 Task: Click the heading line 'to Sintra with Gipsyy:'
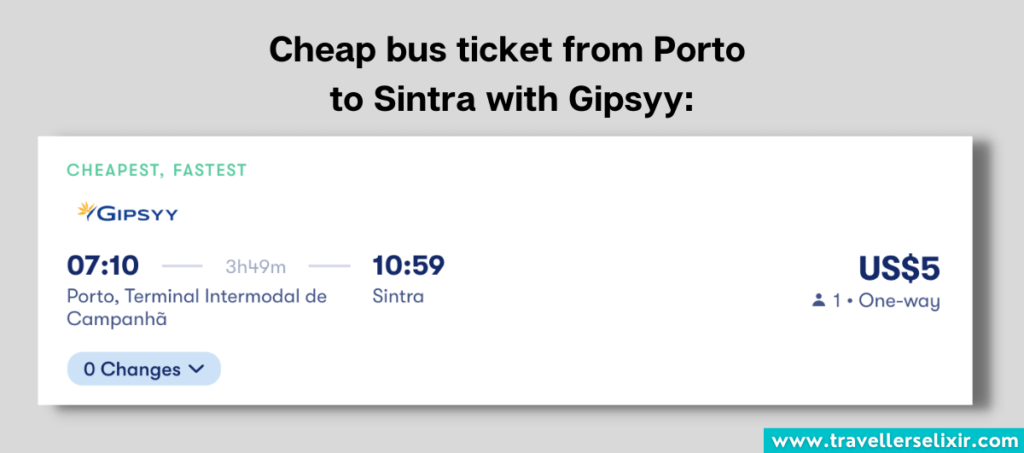[511, 101]
